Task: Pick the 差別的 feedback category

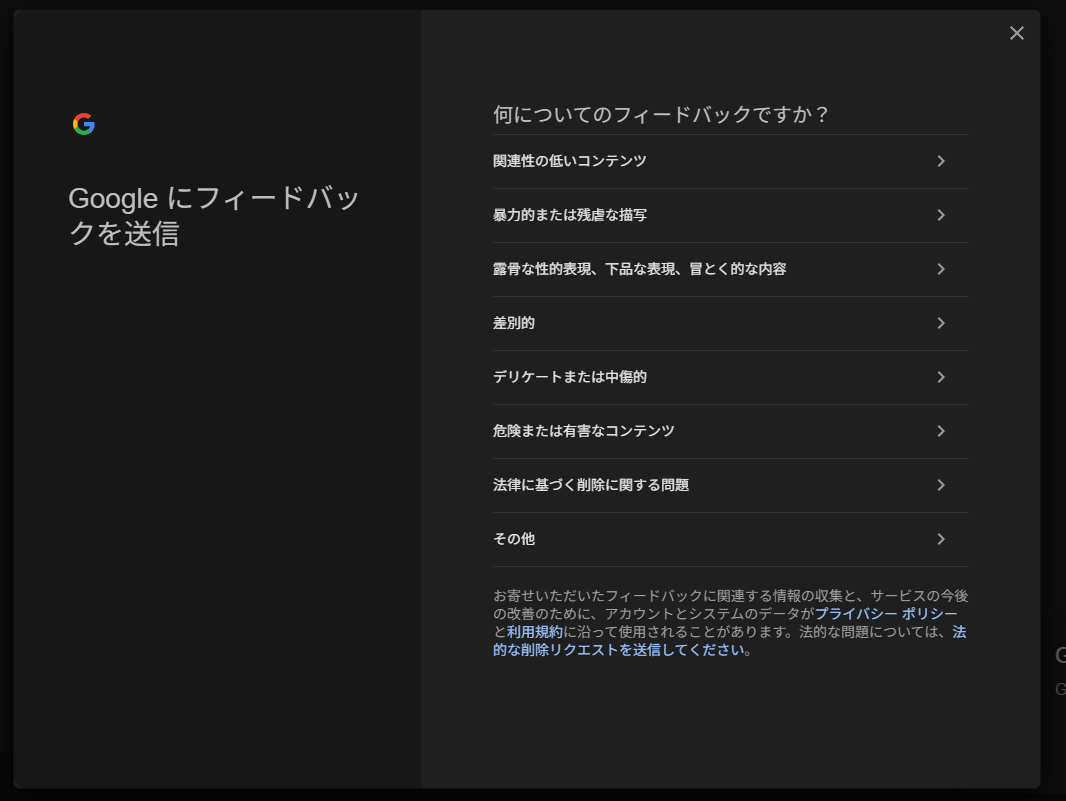Action: coord(731,324)
